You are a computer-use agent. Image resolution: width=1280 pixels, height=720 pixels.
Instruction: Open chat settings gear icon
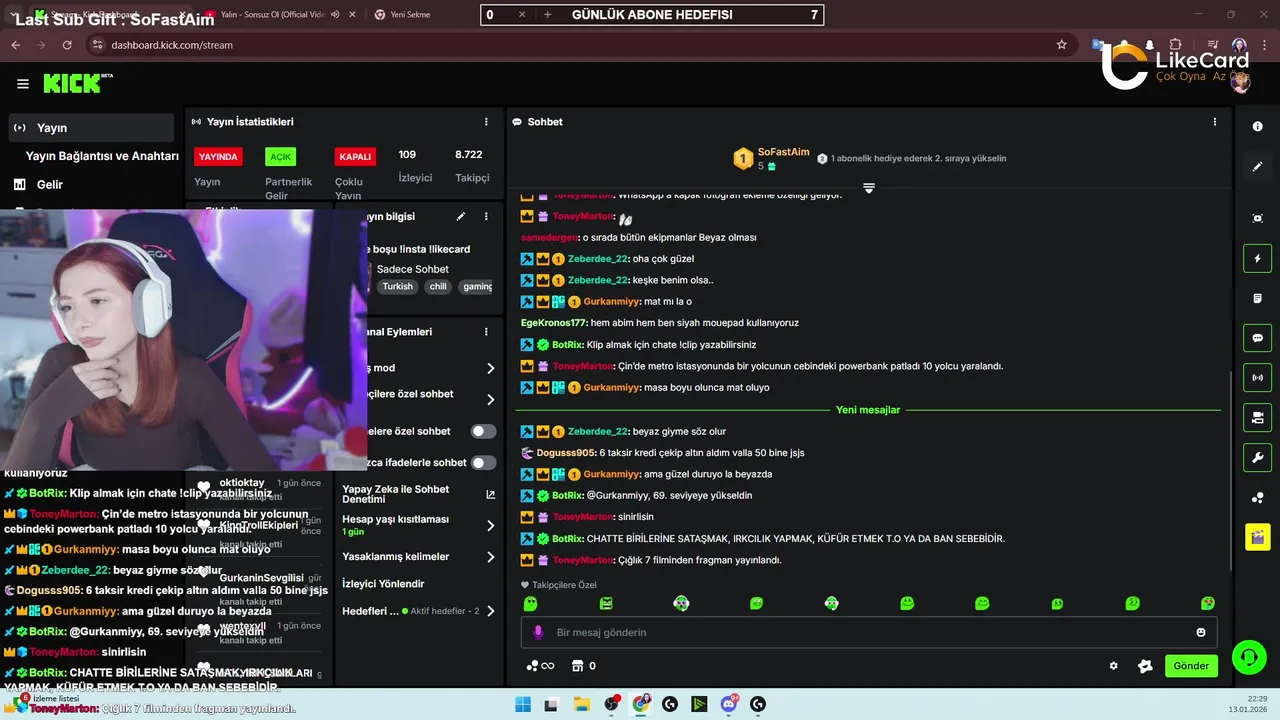click(1113, 666)
